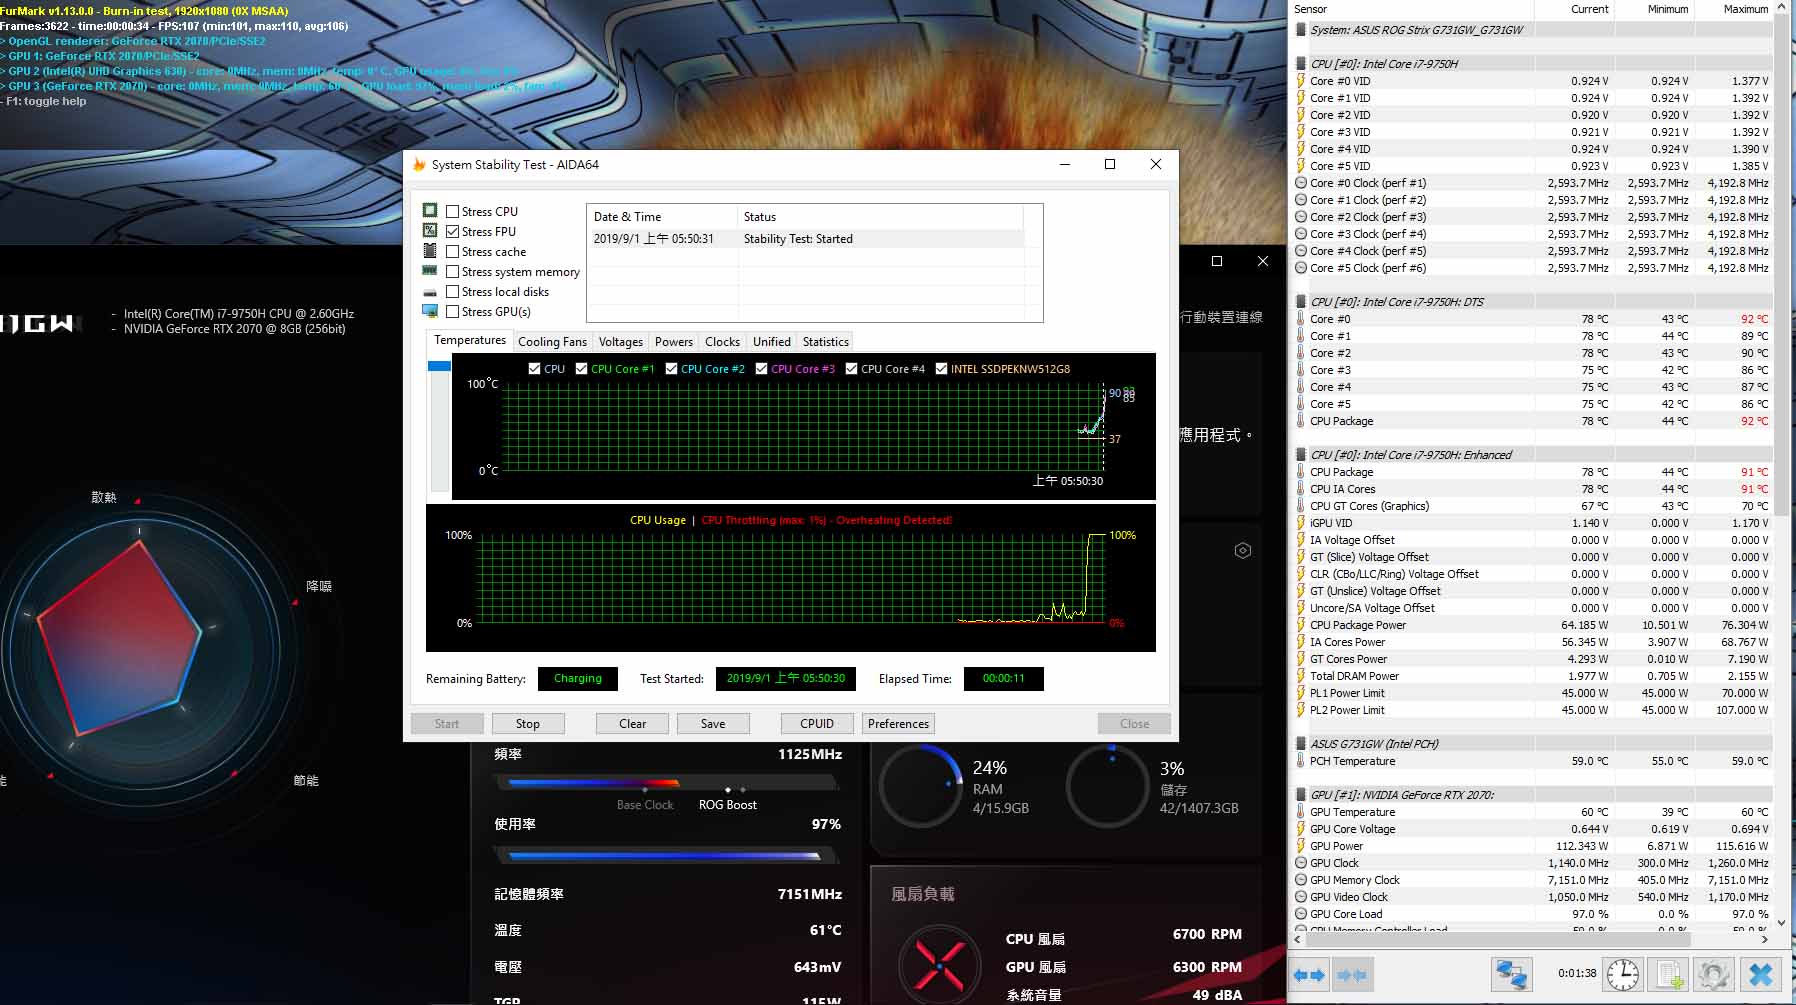
Task: Enable the Stress local disks checkbox
Action: click(x=453, y=291)
